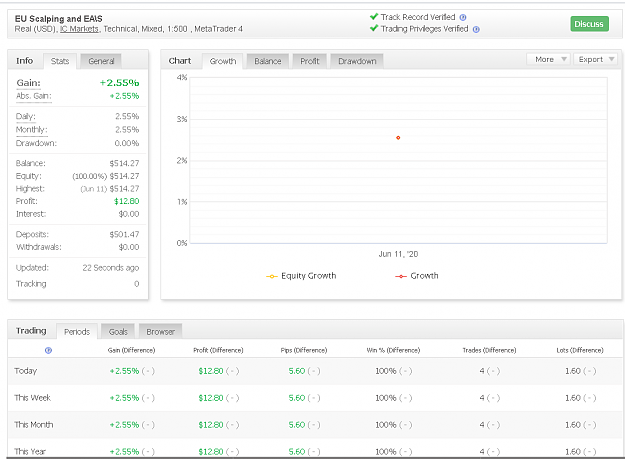This screenshot has width=625, height=459.
Task: Toggle Growth legend series
Action: pos(417,276)
